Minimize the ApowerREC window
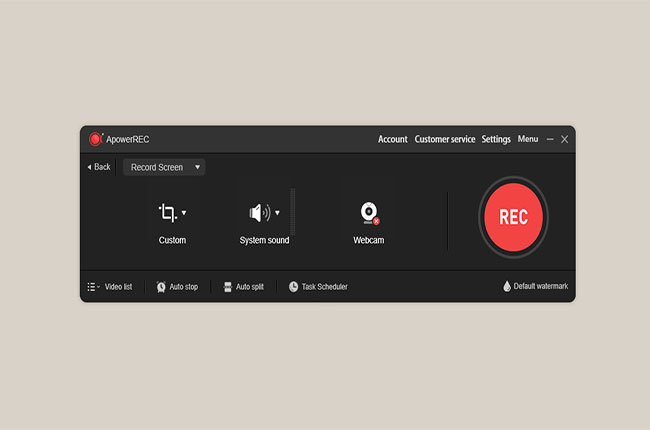 pyautogui.click(x=550, y=139)
